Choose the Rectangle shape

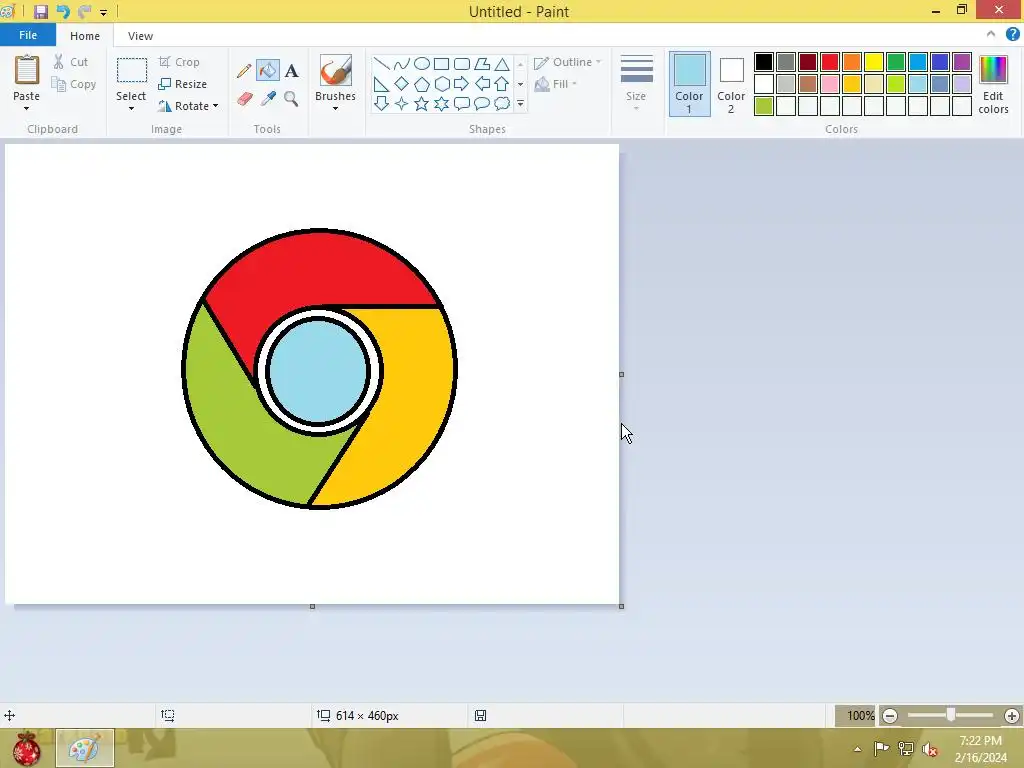pyautogui.click(x=441, y=63)
